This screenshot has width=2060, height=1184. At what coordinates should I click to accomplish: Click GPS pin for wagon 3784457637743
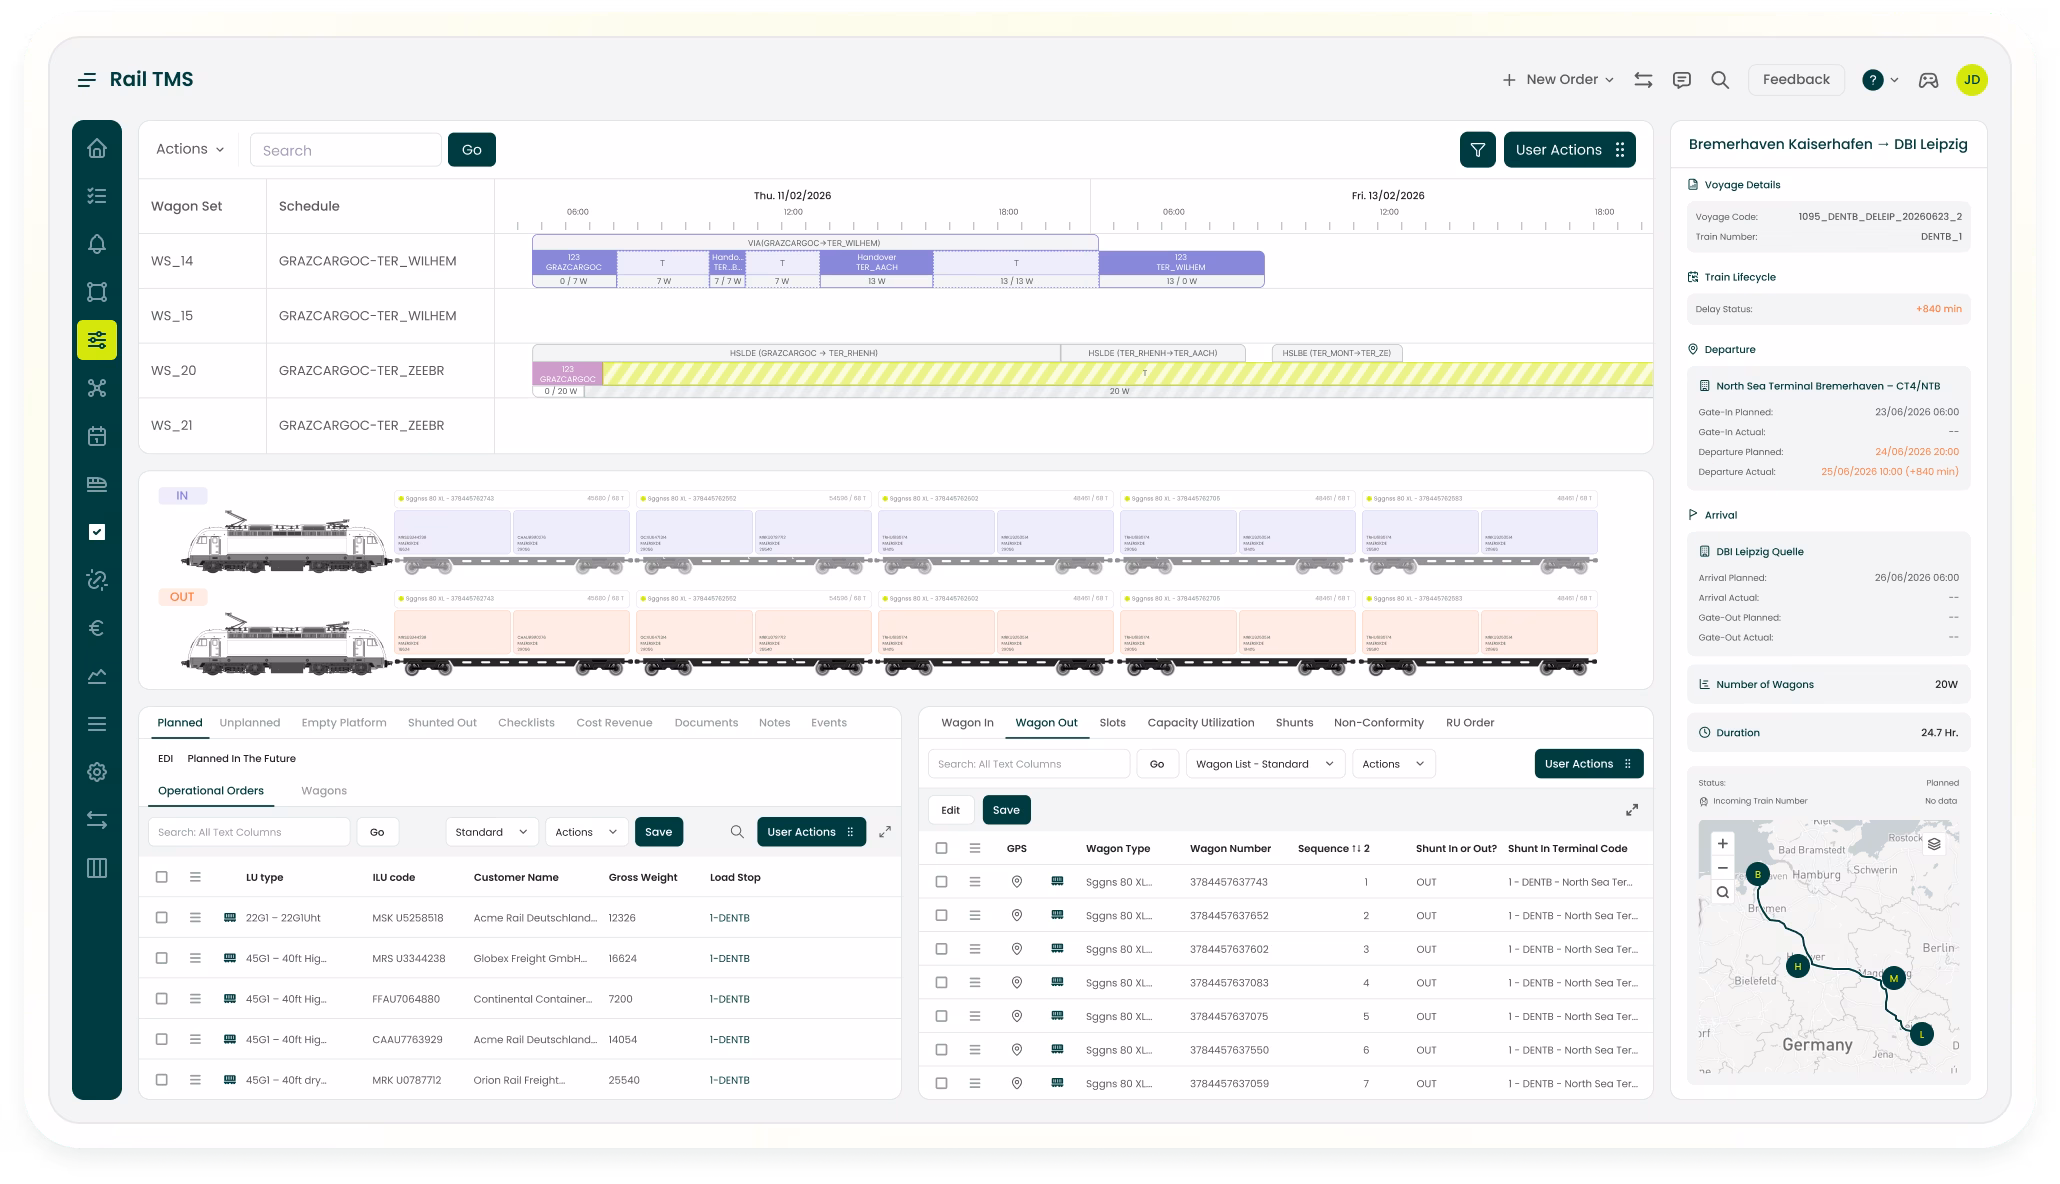1017,882
